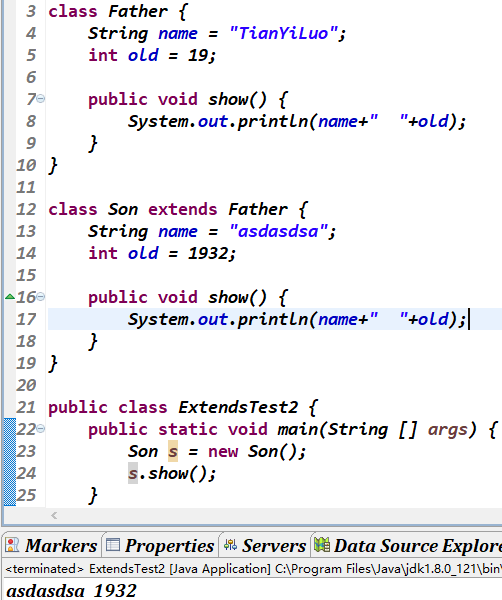502x600 pixels.
Task: Click the highlighted variable s on line 23
Action: (173, 451)
